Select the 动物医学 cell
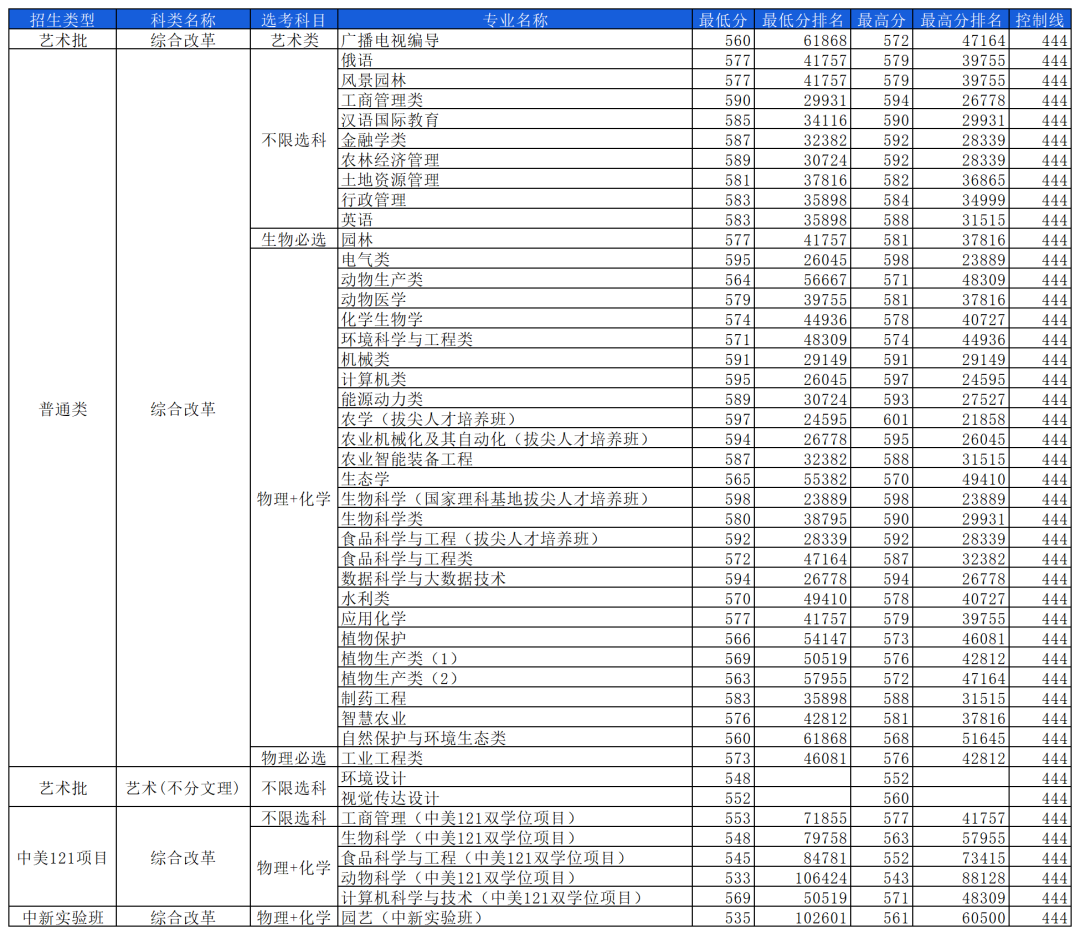 tap(515, 300)
